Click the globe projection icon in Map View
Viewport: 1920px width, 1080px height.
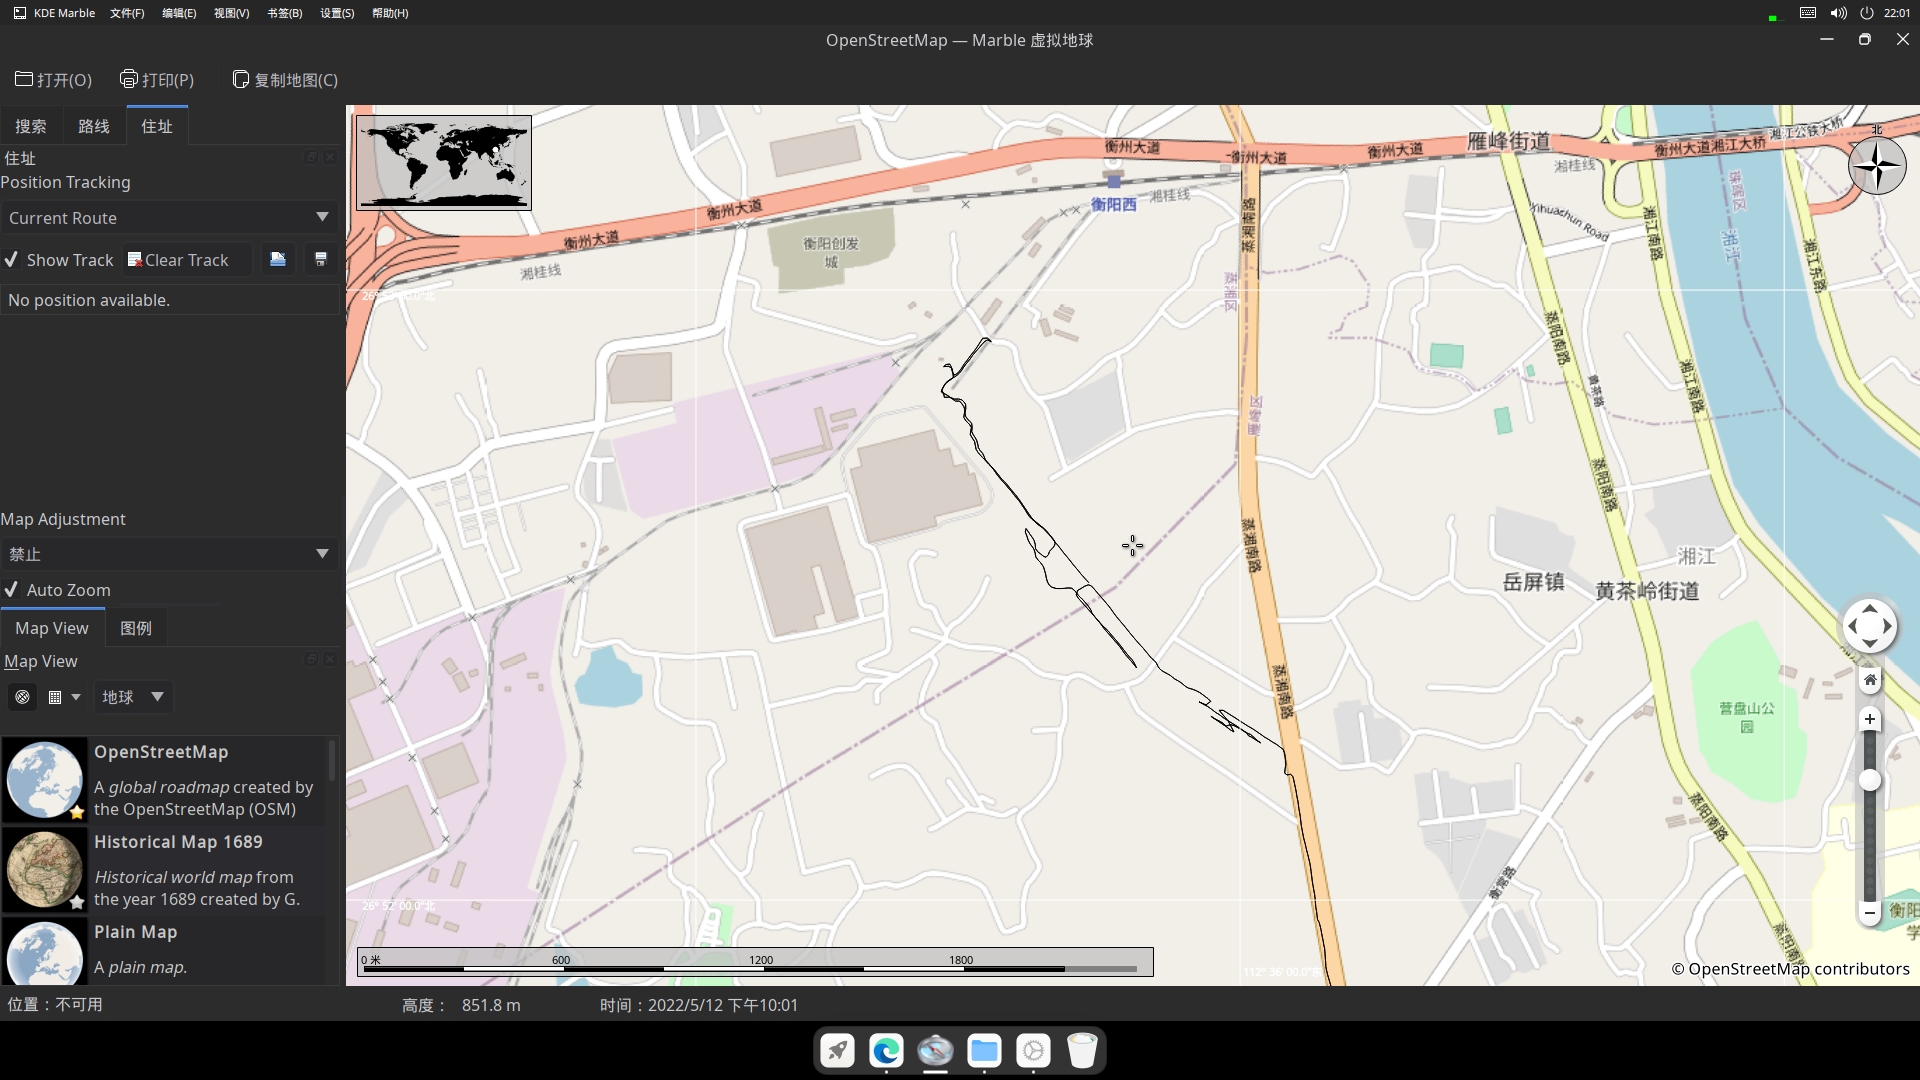tap(22, 697)
